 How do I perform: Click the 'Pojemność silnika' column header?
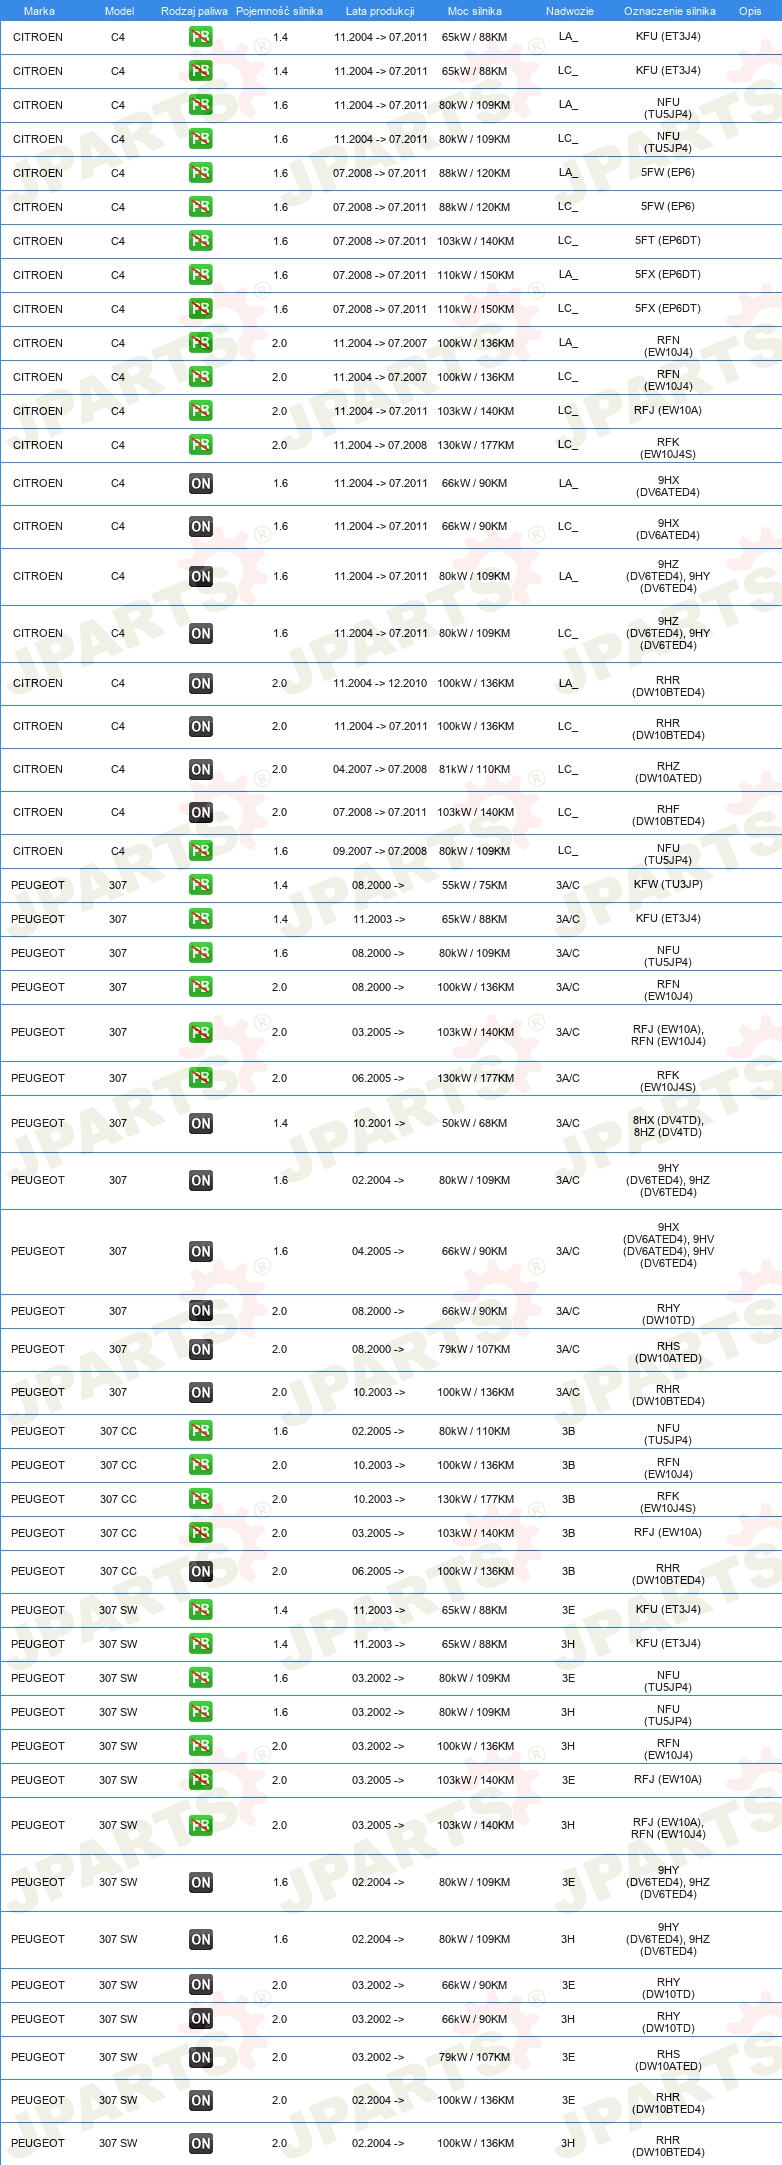click(x=279, y=11)
